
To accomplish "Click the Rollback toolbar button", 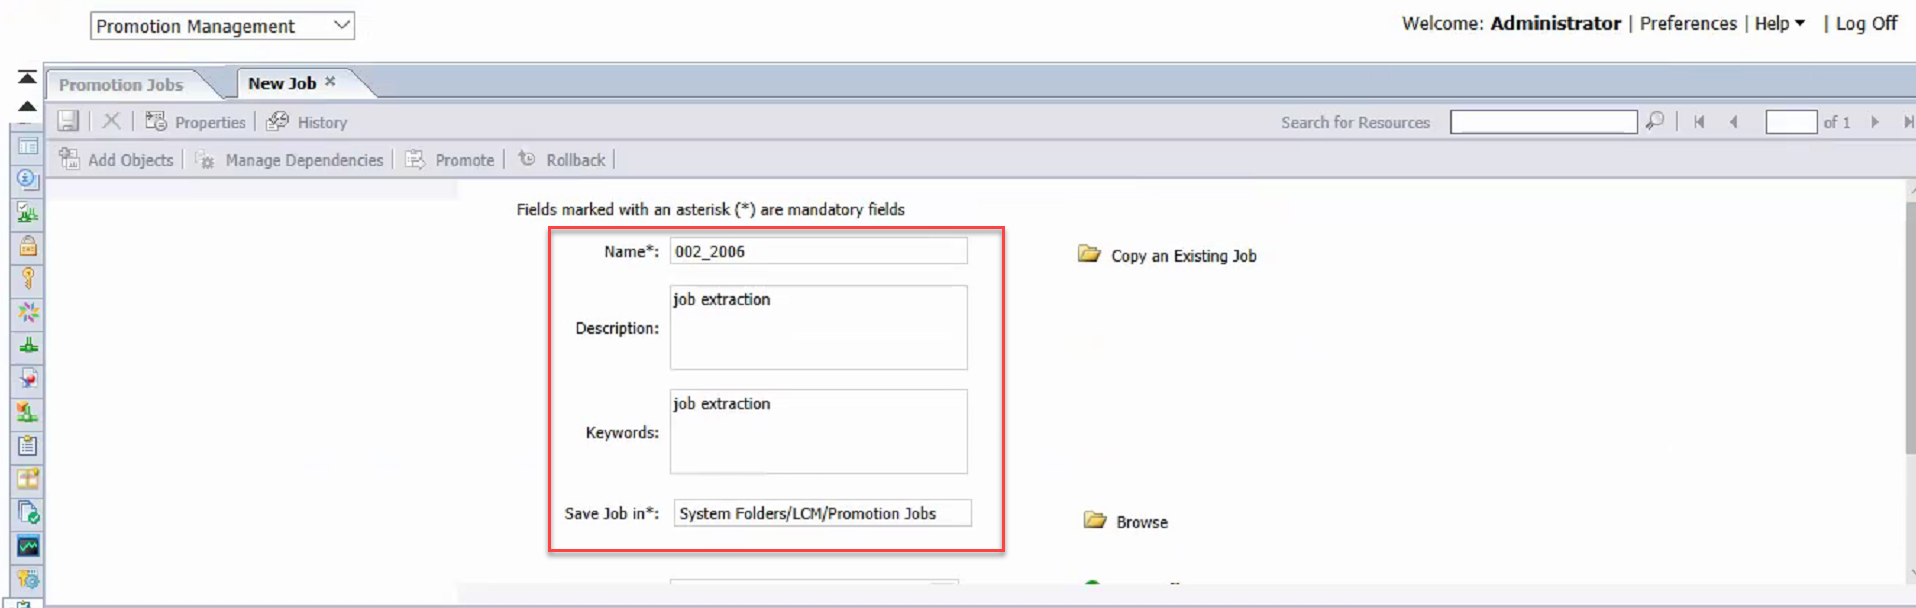I will tap(561, 160).
